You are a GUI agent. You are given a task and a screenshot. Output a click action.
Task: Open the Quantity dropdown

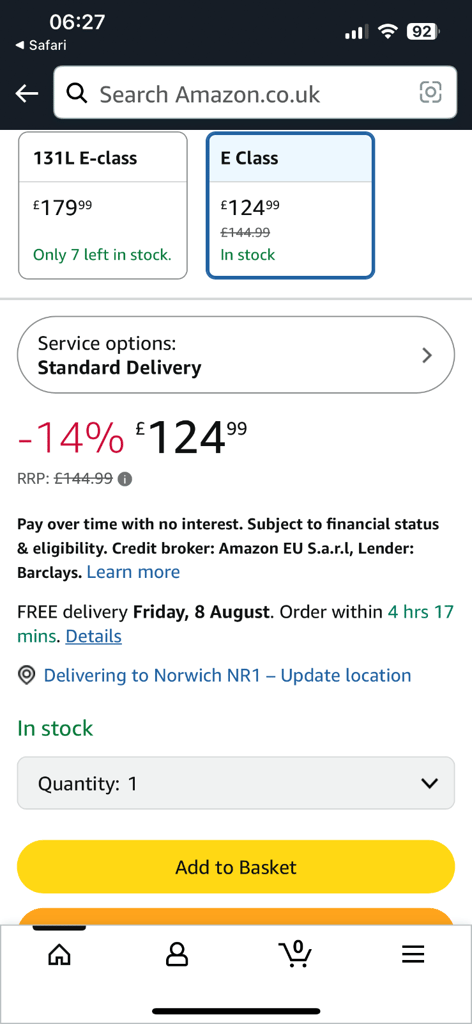pos(236,783)
